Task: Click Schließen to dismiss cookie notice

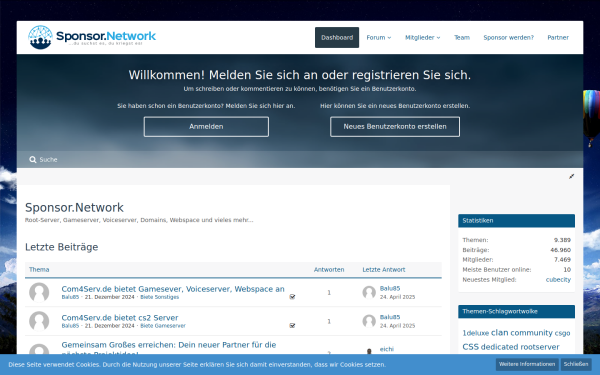Action: [576, 364]
